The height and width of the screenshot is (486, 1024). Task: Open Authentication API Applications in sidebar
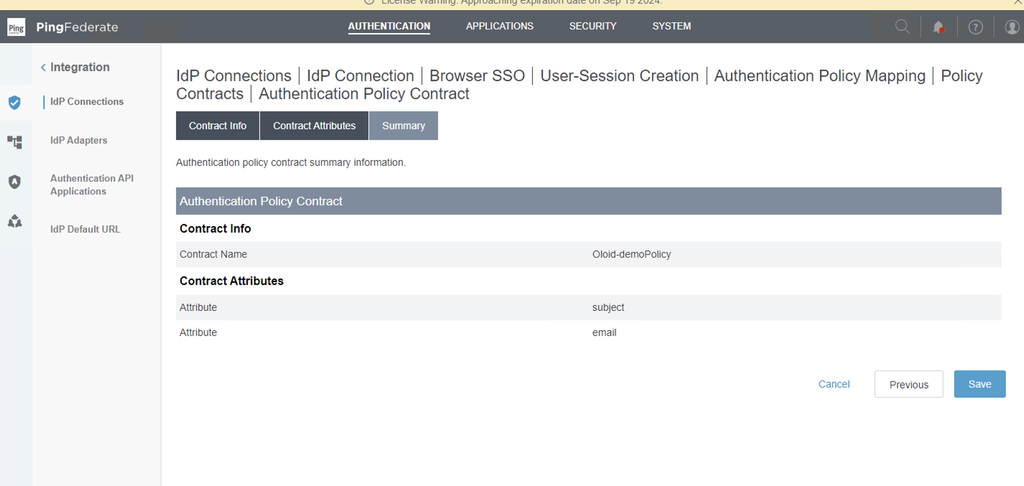[91, 185]
